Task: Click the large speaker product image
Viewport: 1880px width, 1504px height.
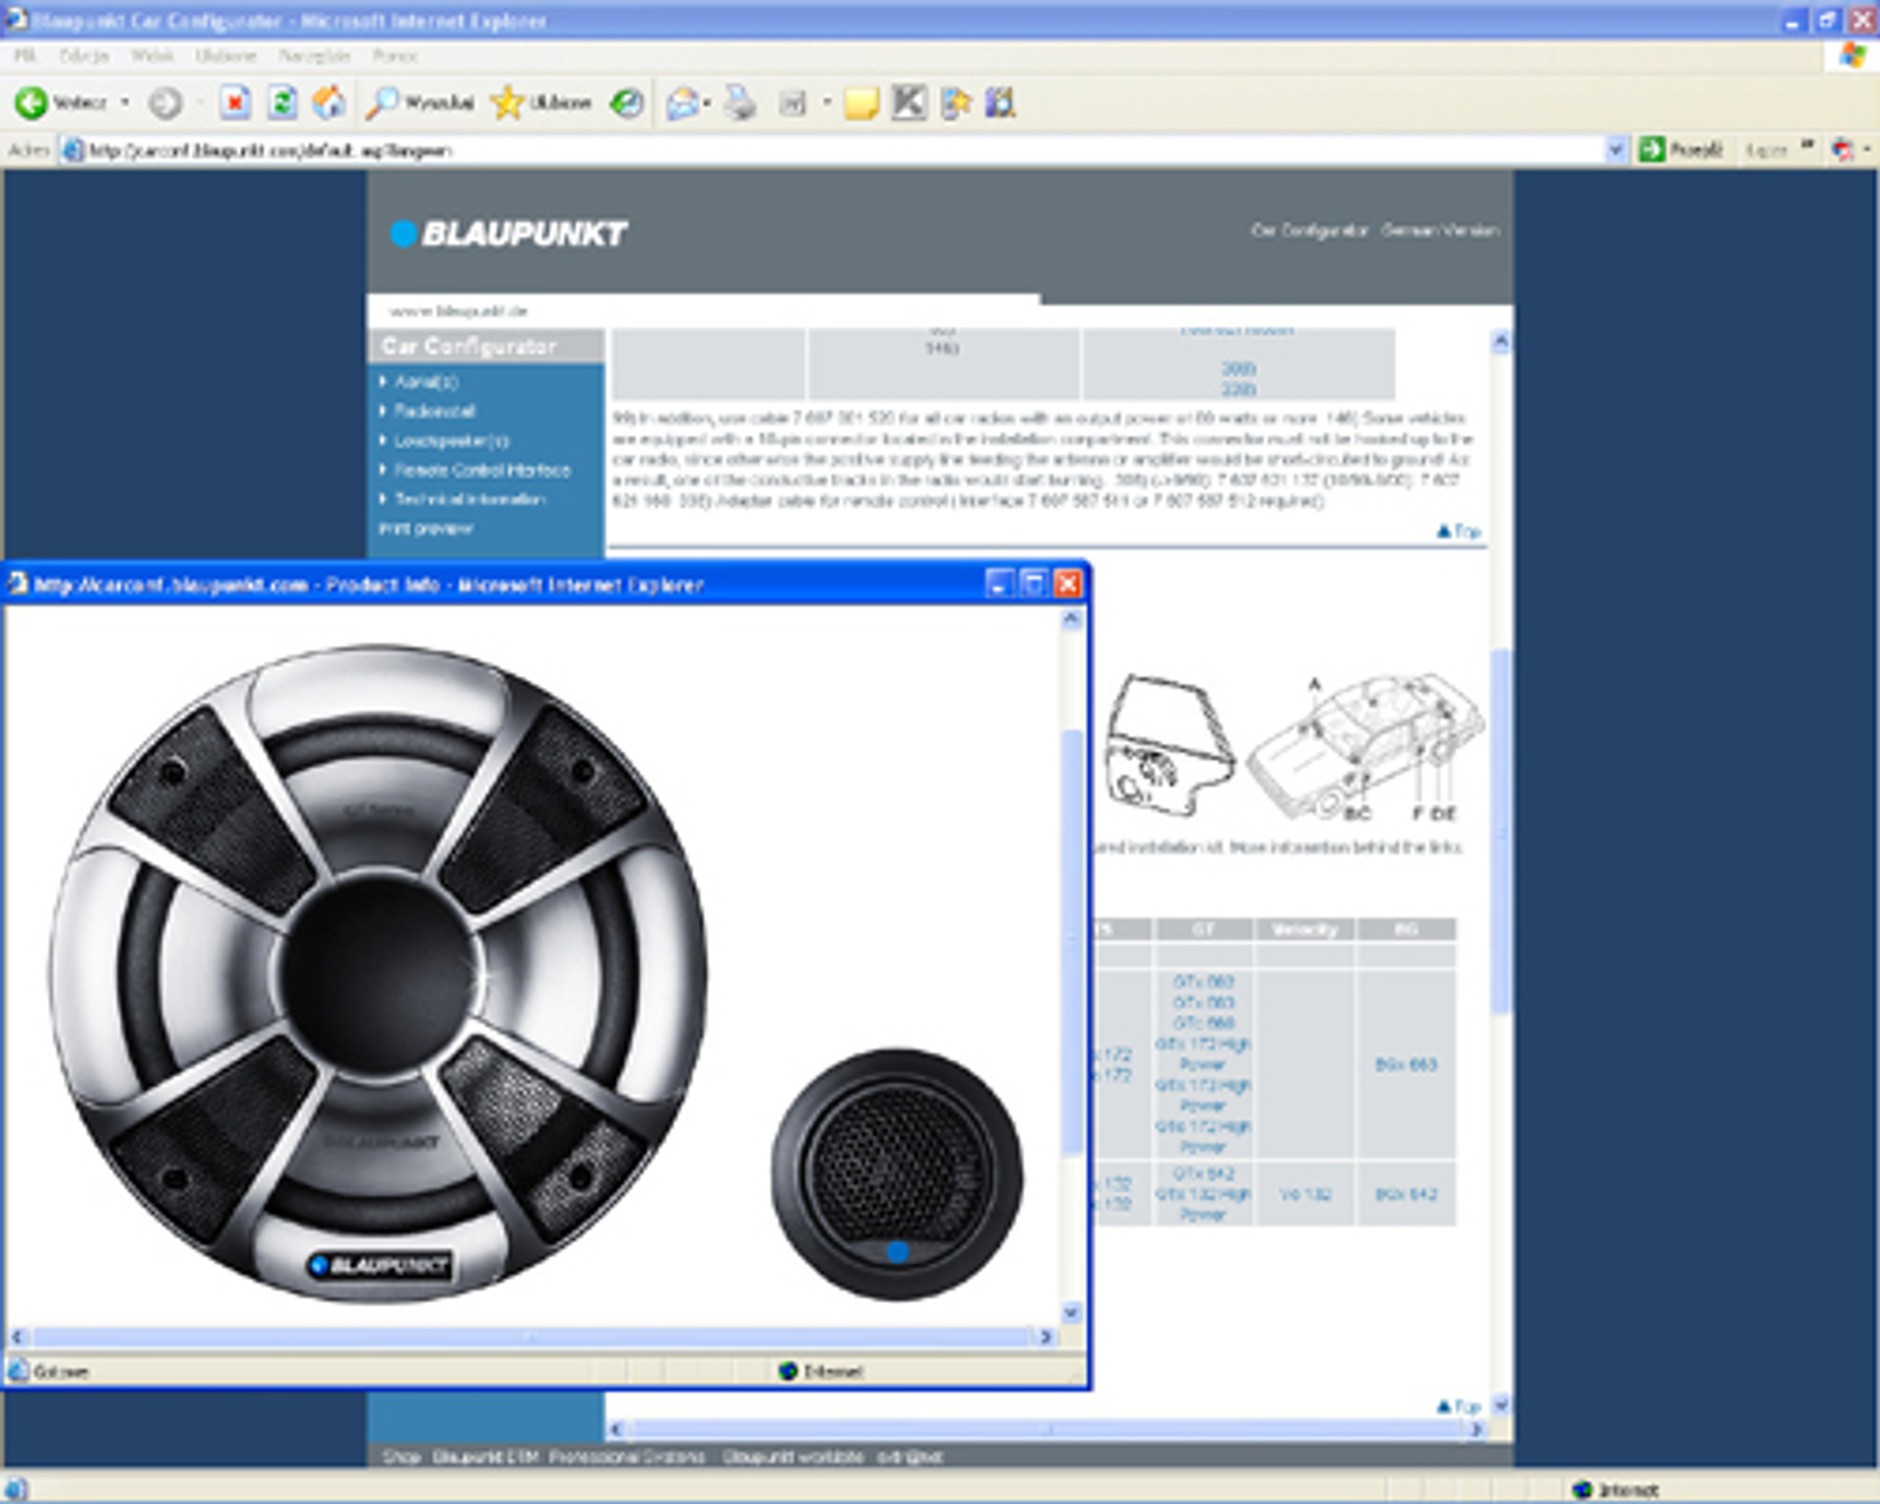Action: (x=378, y=973)
